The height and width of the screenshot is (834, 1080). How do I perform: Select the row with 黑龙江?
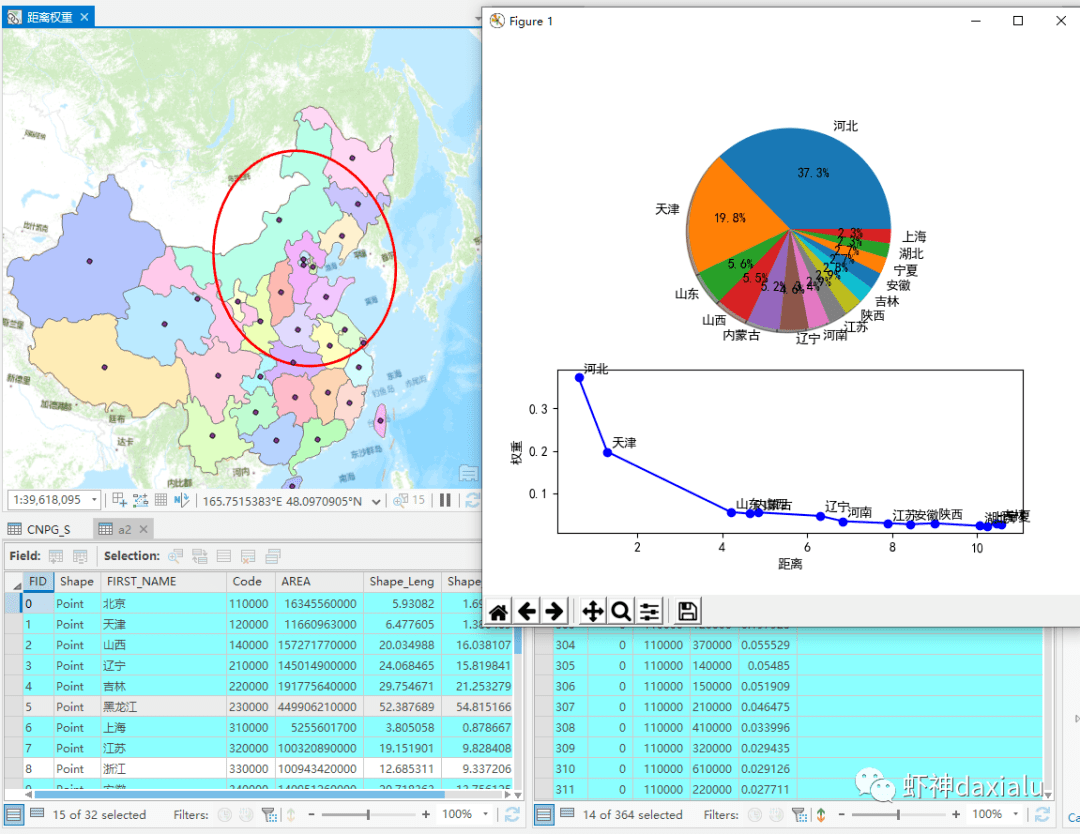pyautogui.click(x=259, y=707)
